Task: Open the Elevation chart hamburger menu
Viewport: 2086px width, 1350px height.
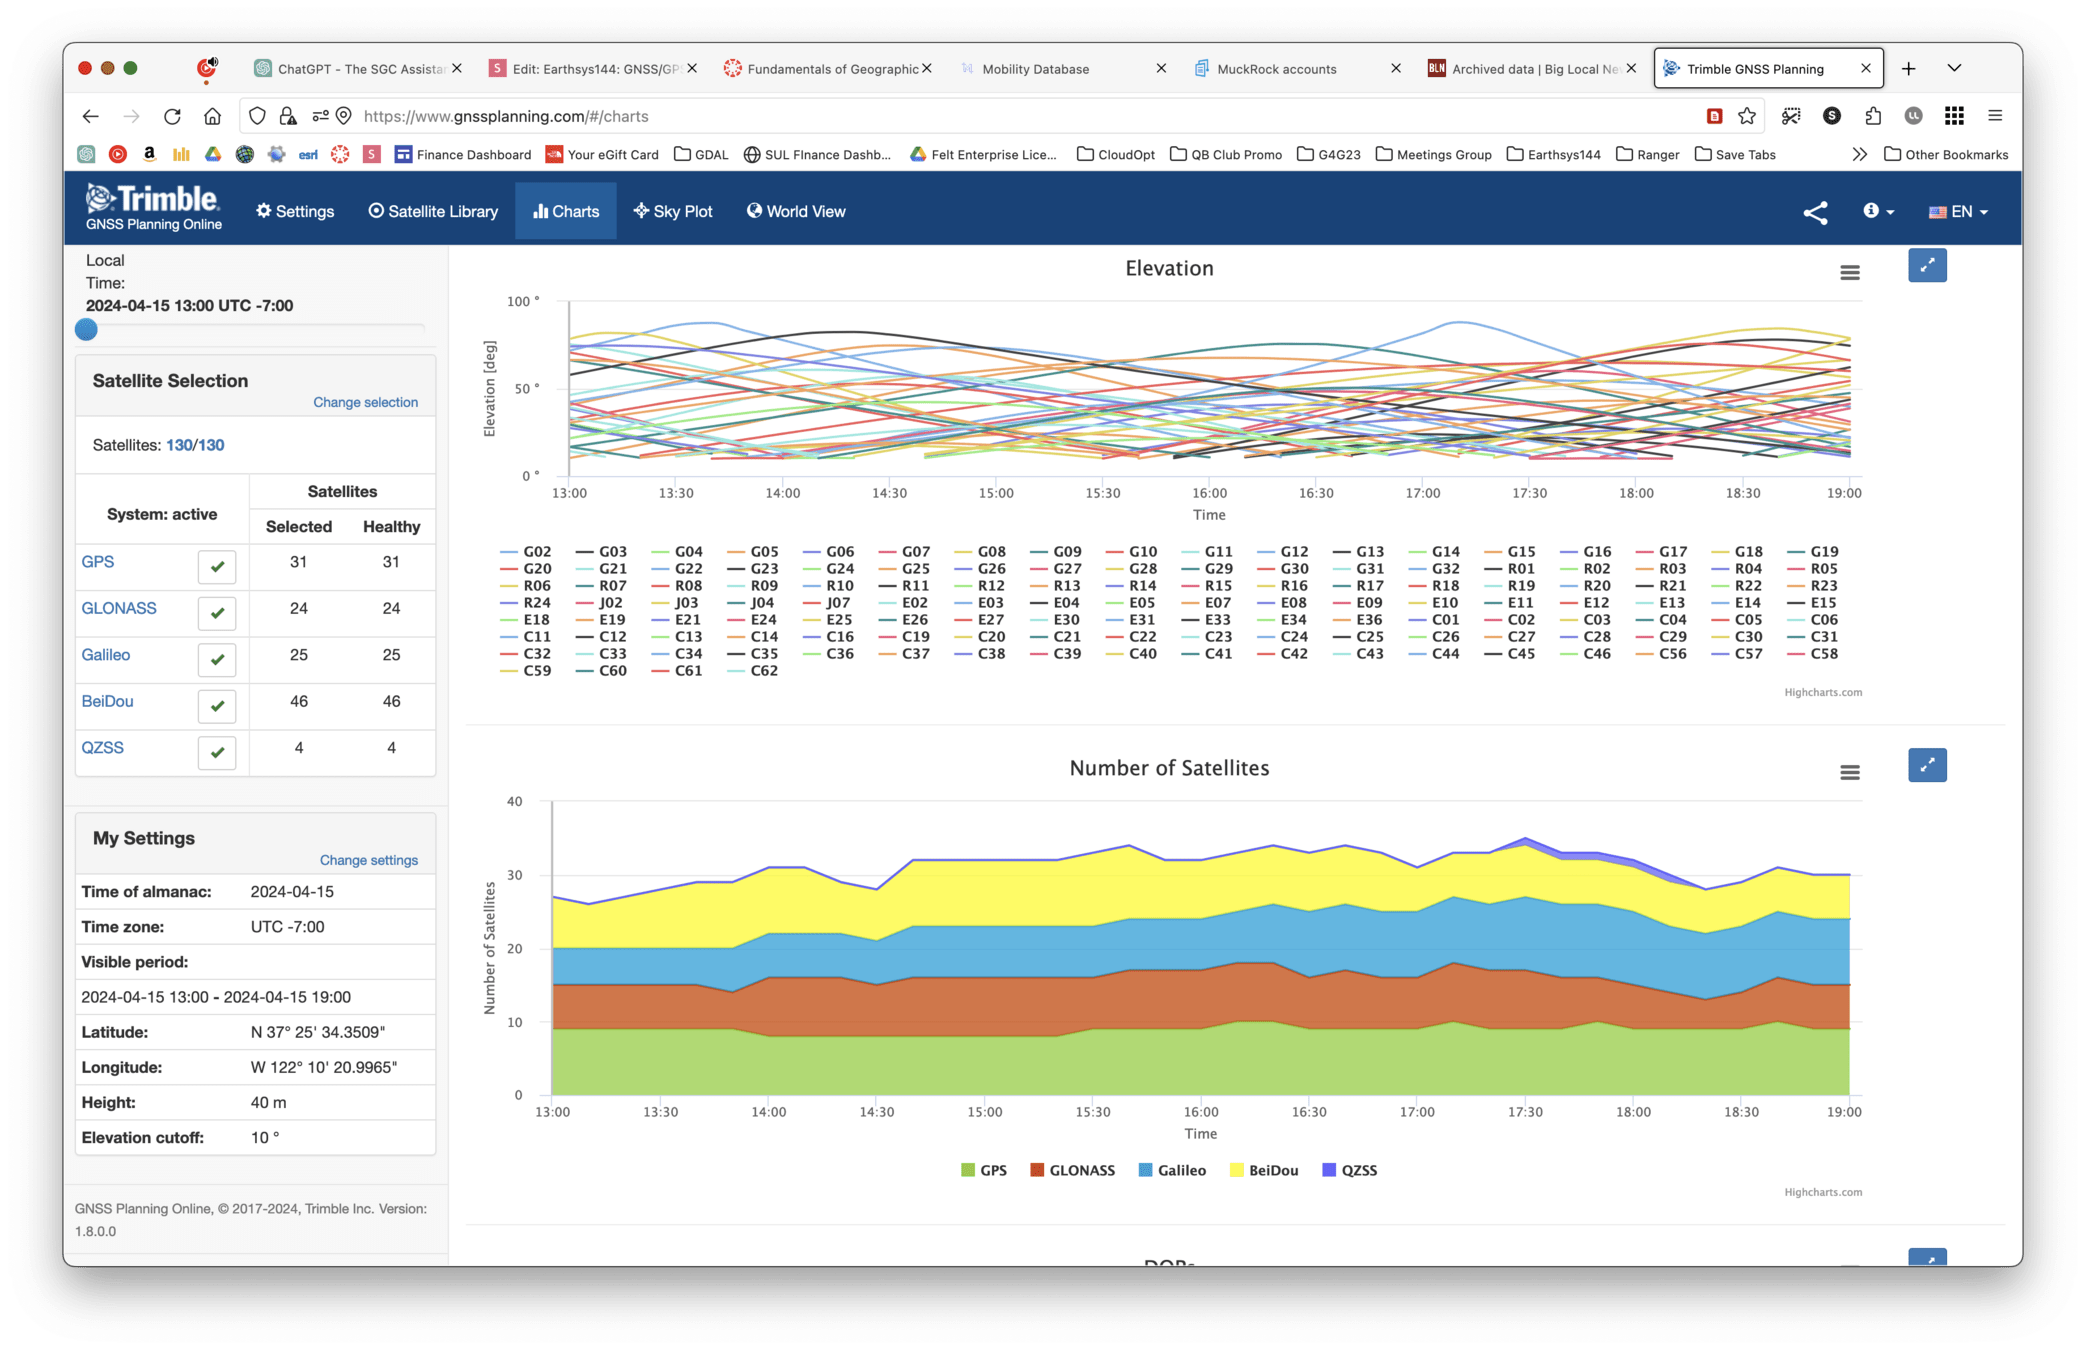Action: (x=1849, y=272)
